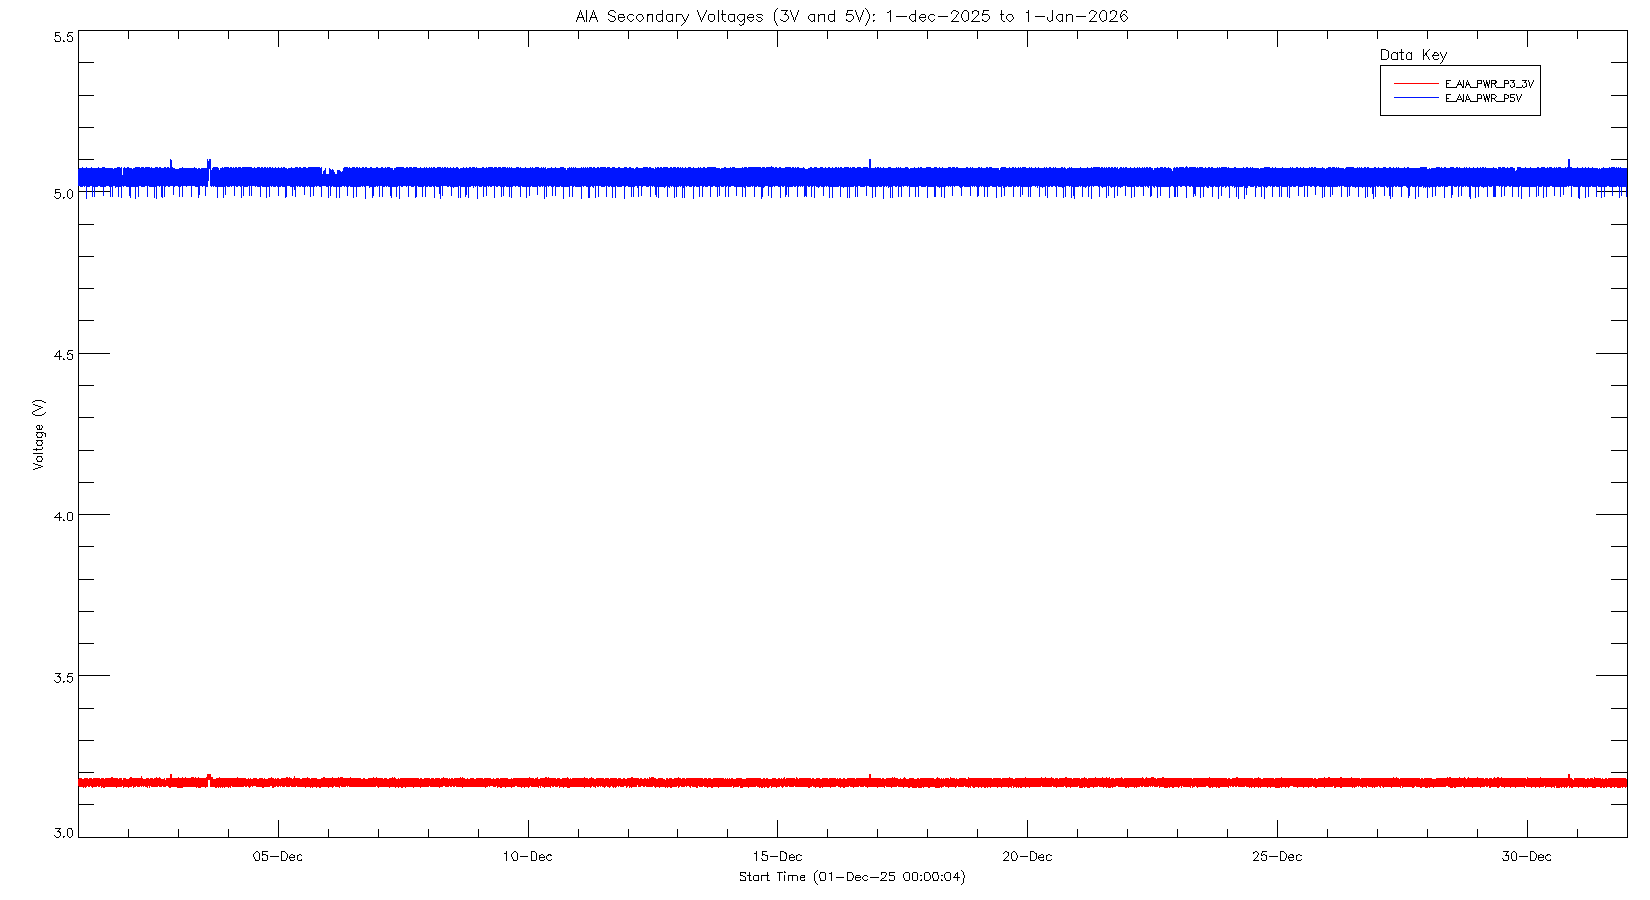The width and height of the screenshot is (1650, 900).
Task: Select the 30-Dec date tick label
Action: [1527, 856]
